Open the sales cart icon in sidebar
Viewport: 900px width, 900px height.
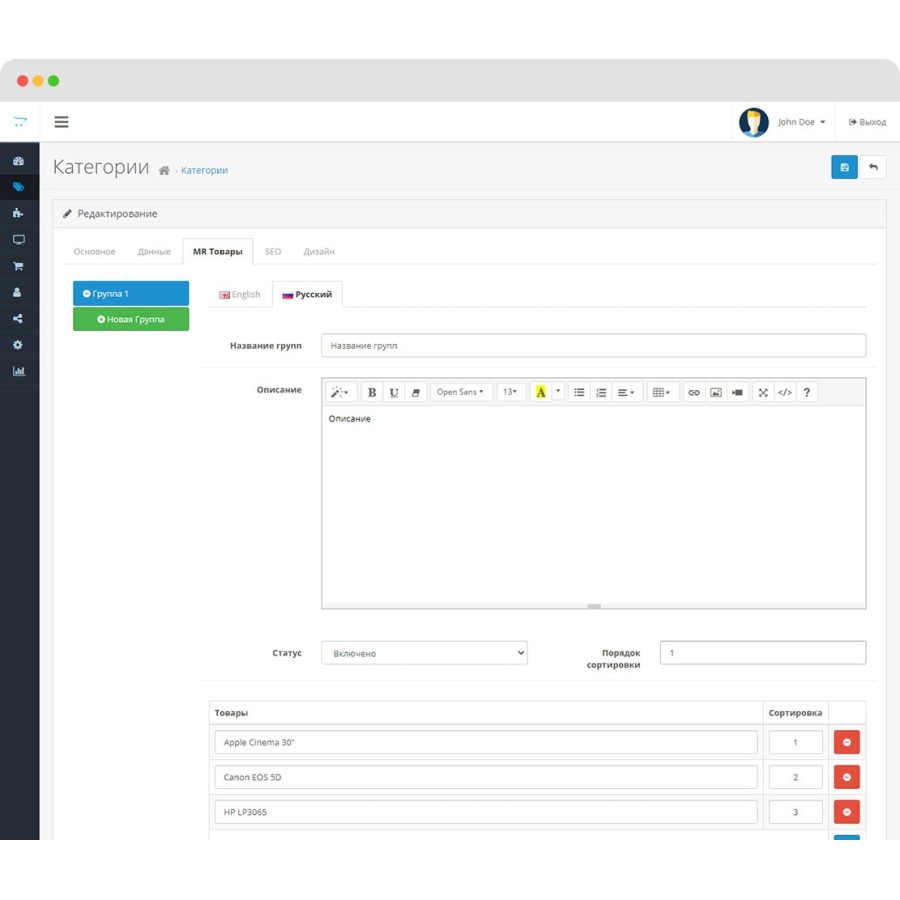point(18,266)
